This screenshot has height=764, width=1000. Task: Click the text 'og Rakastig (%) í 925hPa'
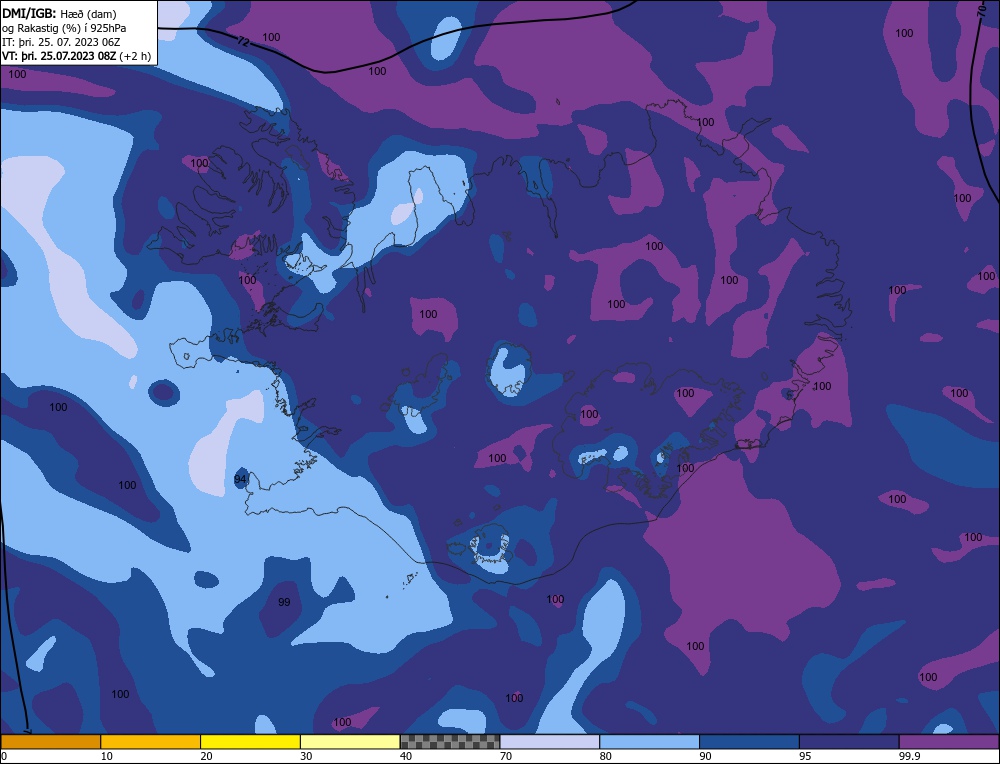pos(64,28)
